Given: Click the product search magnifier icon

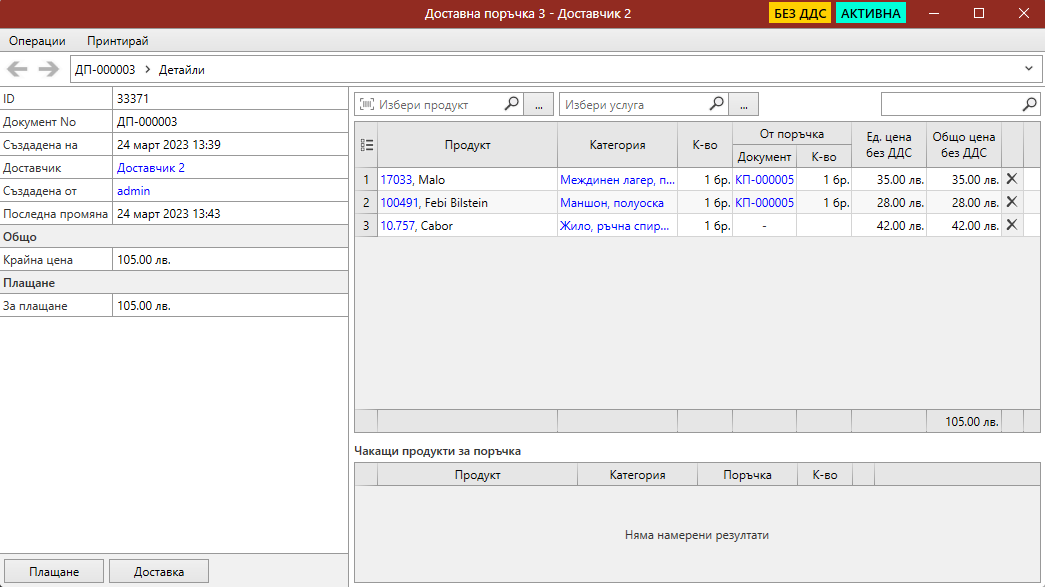Looking at the screenshot, I should 511,104.
